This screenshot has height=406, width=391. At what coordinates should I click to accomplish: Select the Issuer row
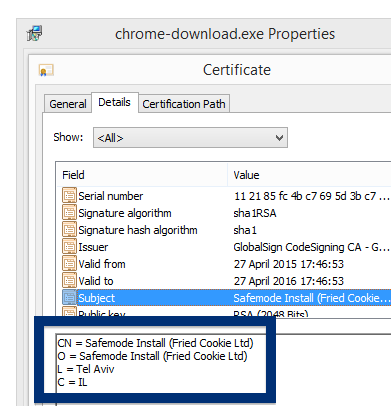coord(226,247)
